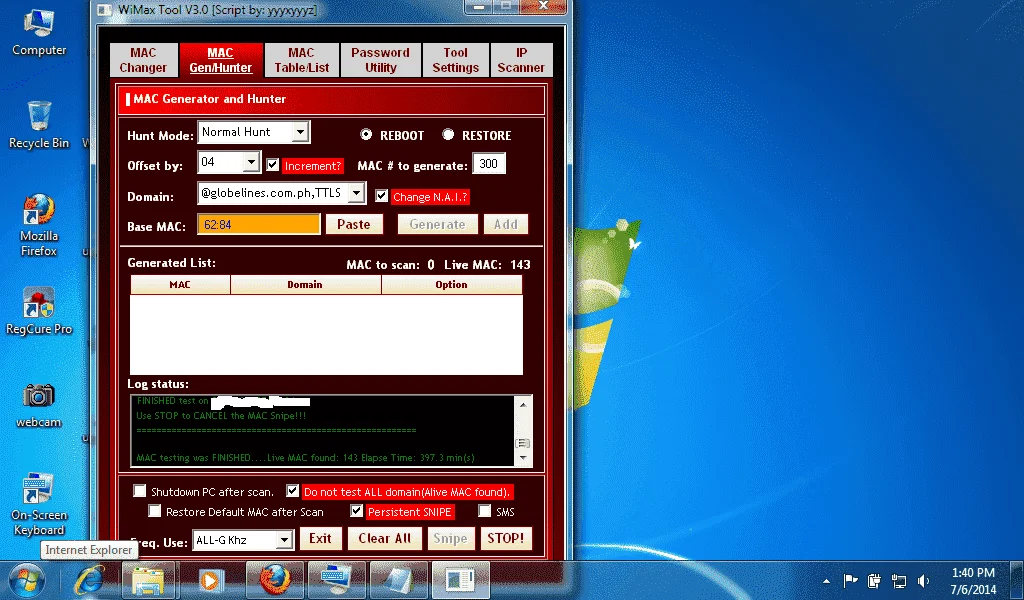Switch to Firefox in the taskbar
The width and height of the screenshot is (1024, 600).
274,580
